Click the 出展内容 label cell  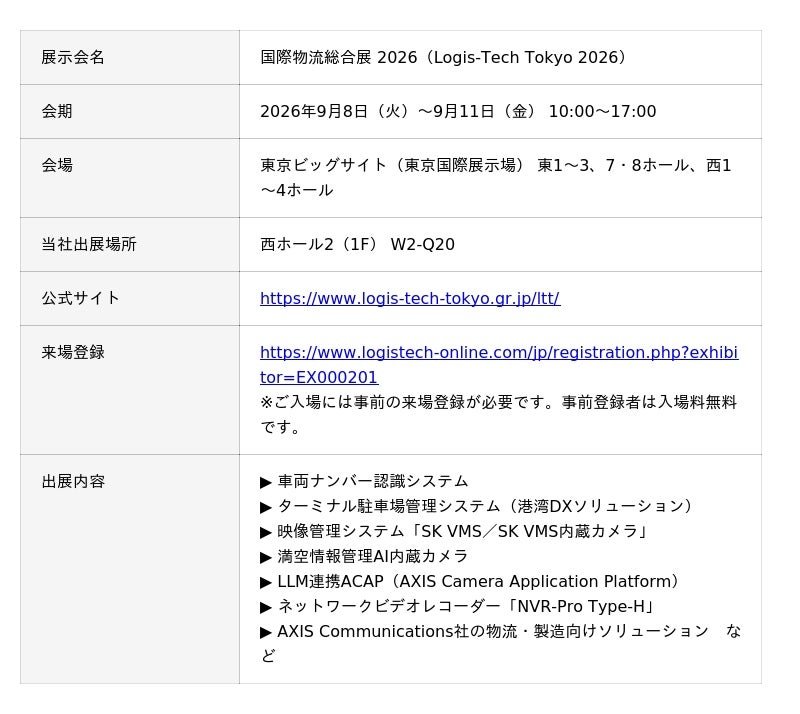point(130,569)
